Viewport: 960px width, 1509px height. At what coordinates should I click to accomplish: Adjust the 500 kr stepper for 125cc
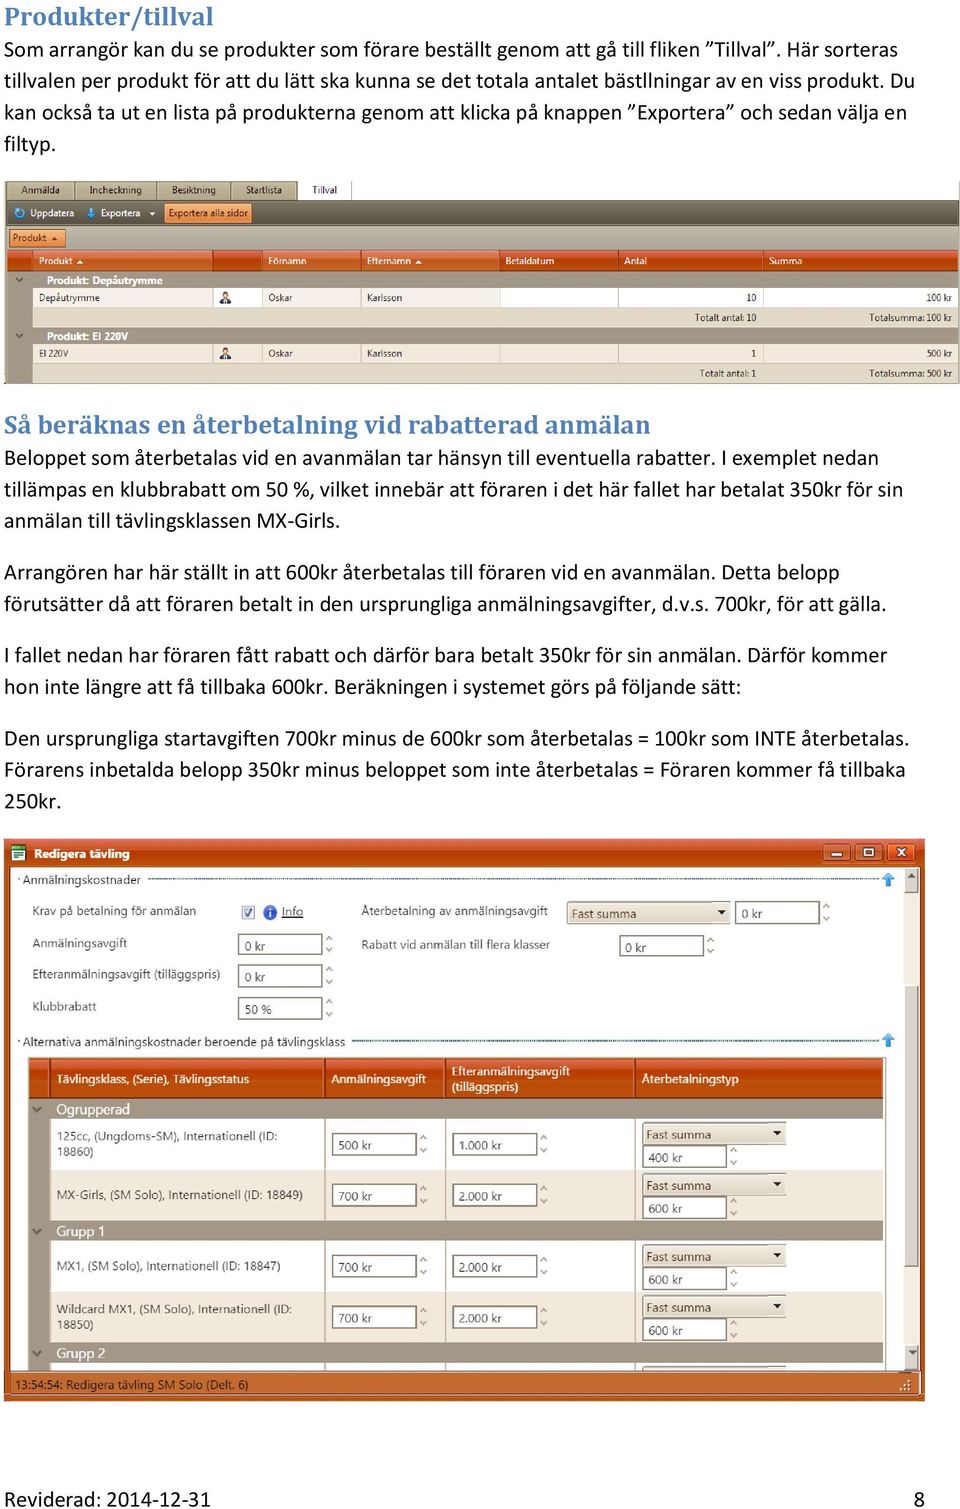[423, 1144]
